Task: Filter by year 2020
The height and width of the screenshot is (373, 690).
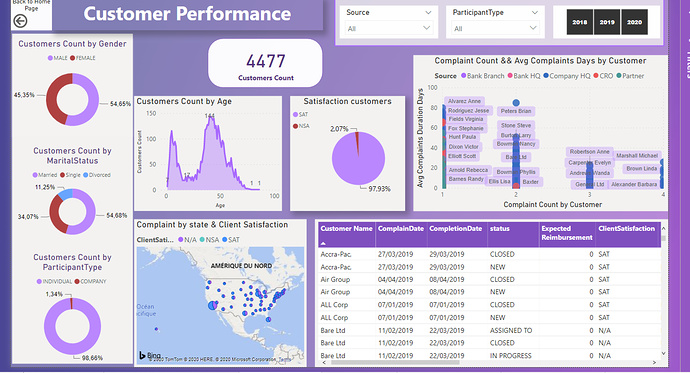Action: point(634,22)
